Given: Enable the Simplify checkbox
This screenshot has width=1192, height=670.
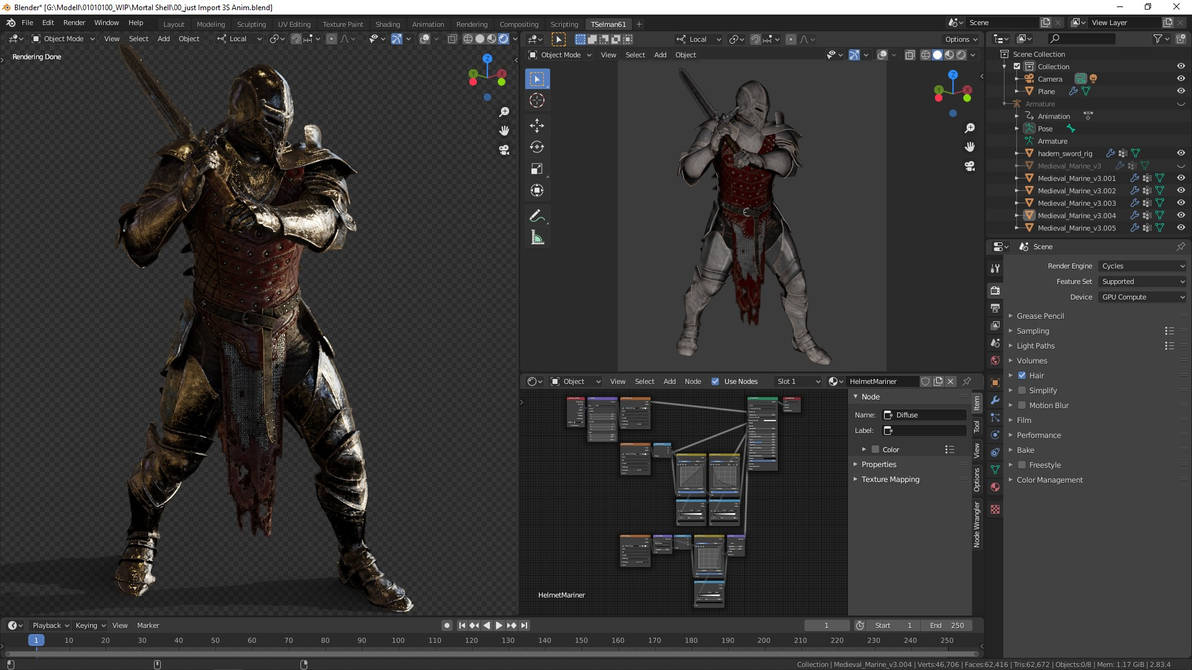Looking at the screenshot, I should pyautogui.click(x=1022, y=390).
